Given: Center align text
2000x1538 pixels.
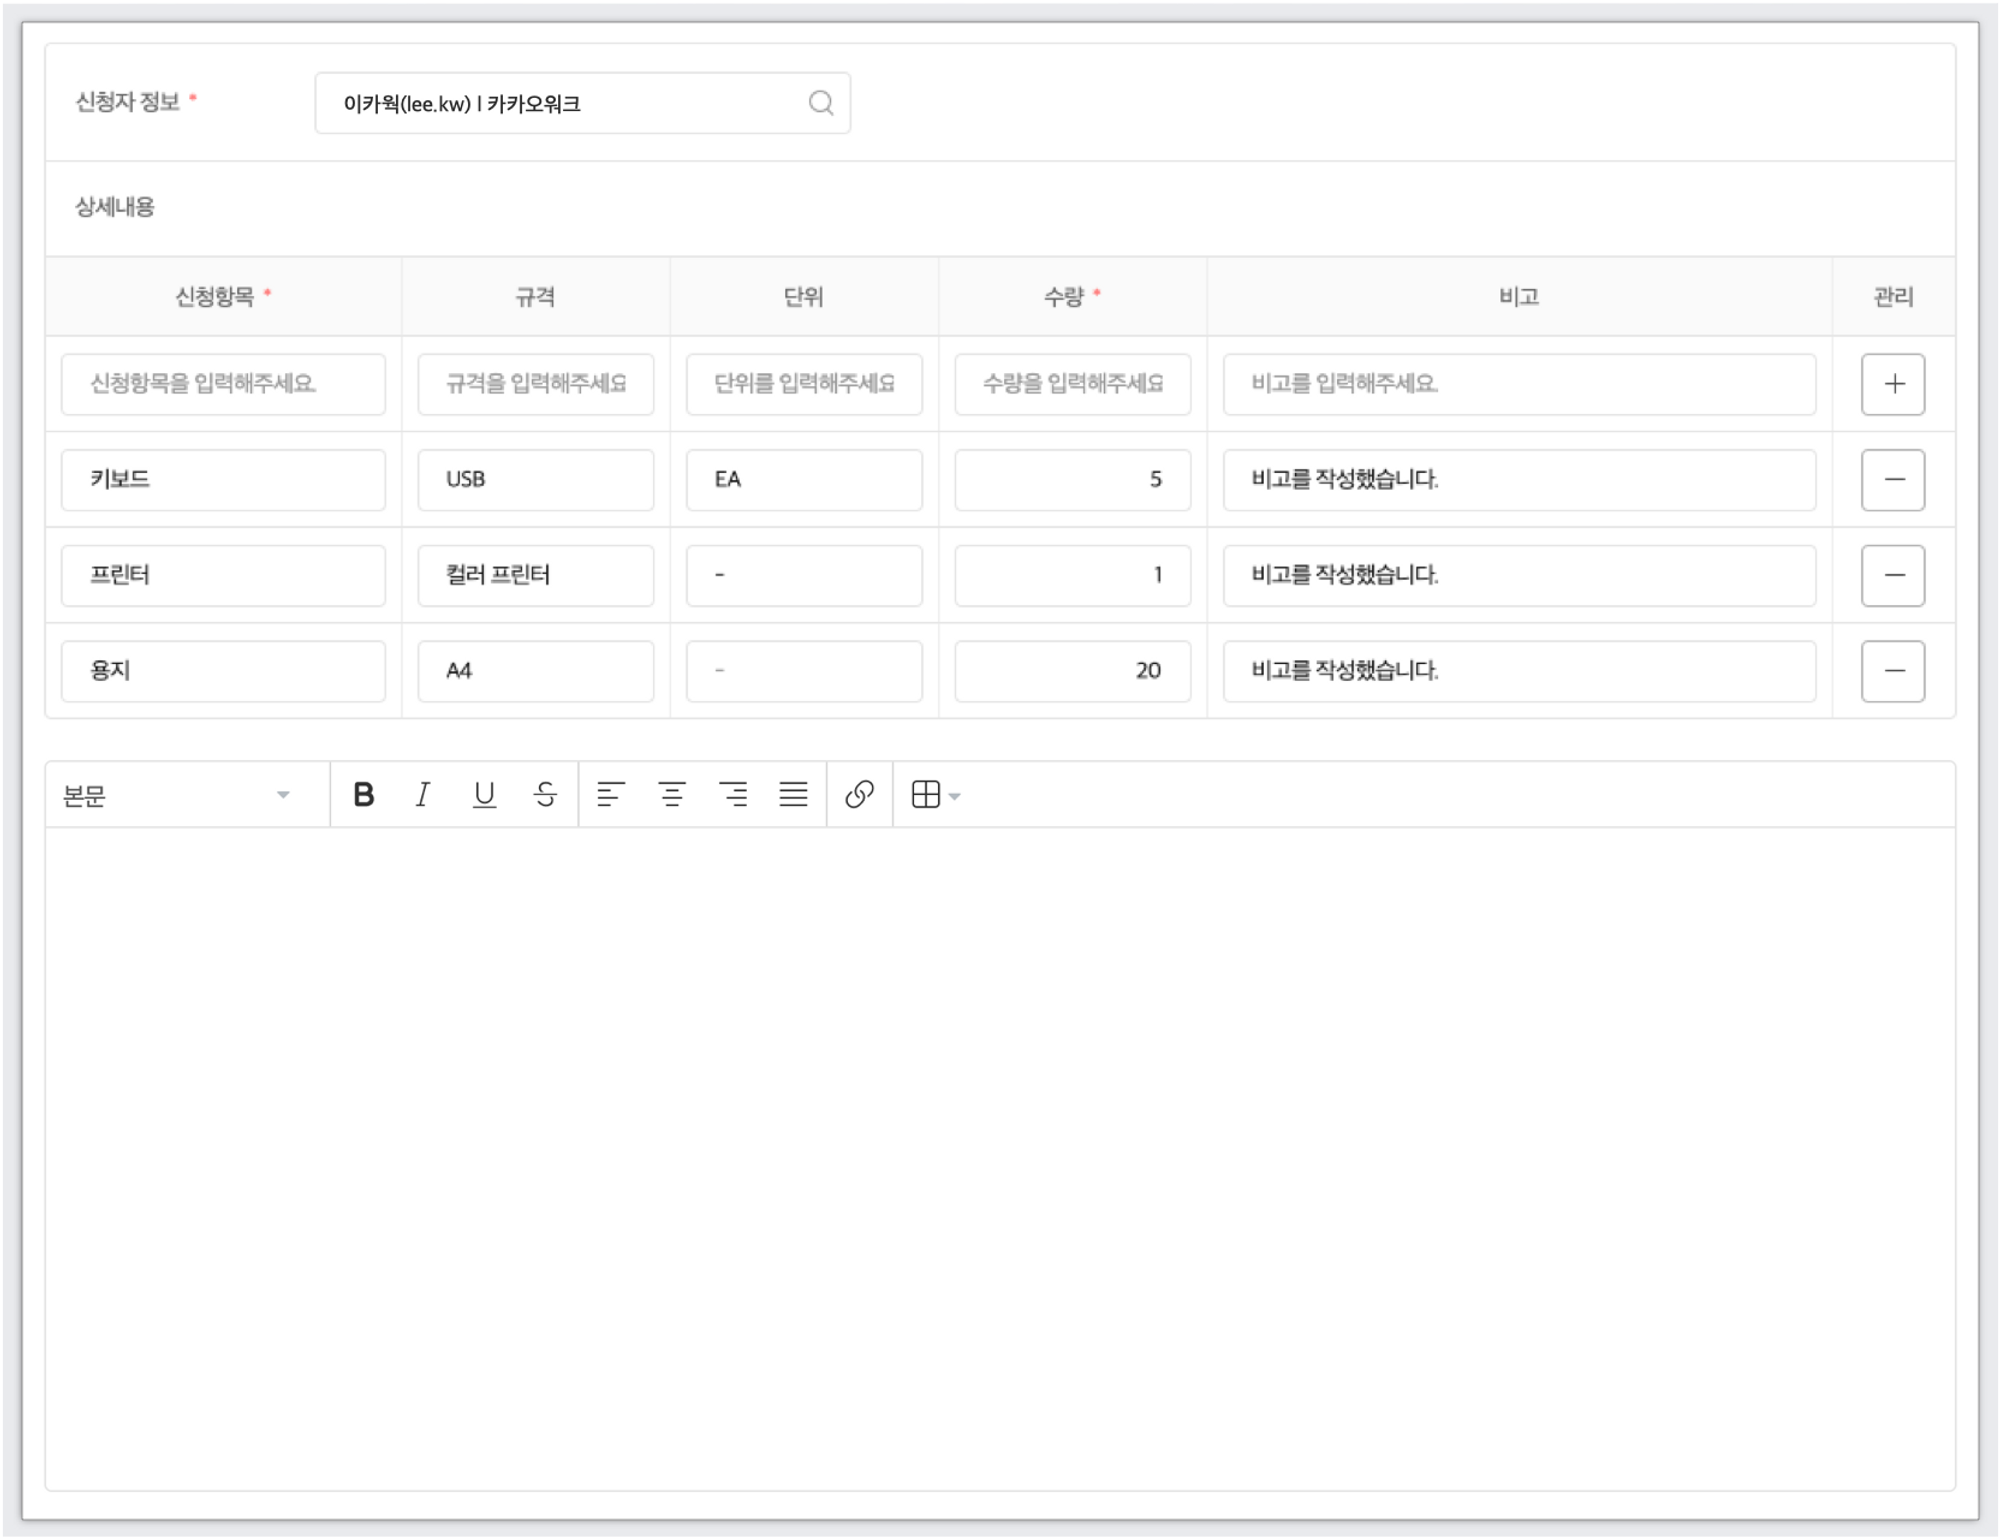Looking at the screenshot, I should 672,795.
